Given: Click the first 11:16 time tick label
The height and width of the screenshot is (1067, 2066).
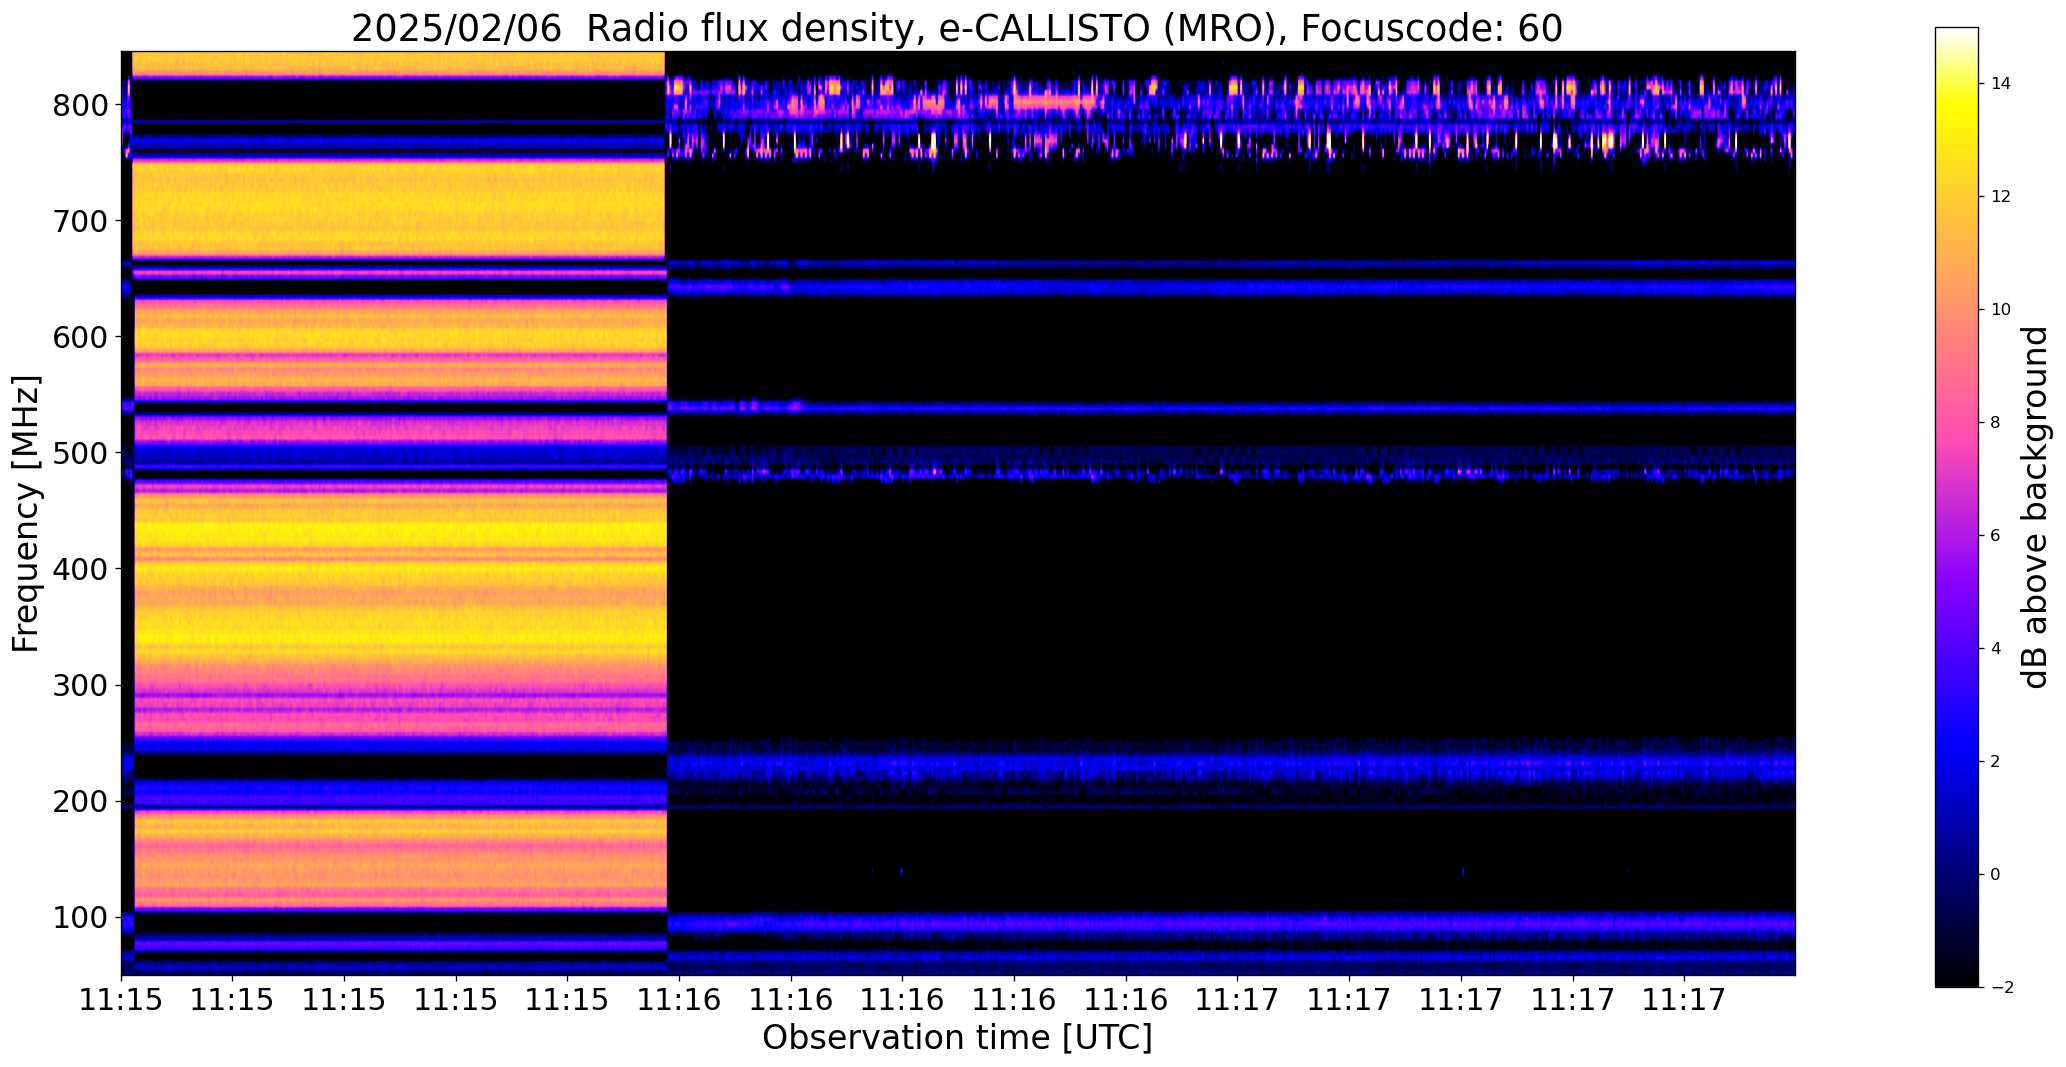Looking at the screenshot, I should pyautogui.click(x=680, y=999).
